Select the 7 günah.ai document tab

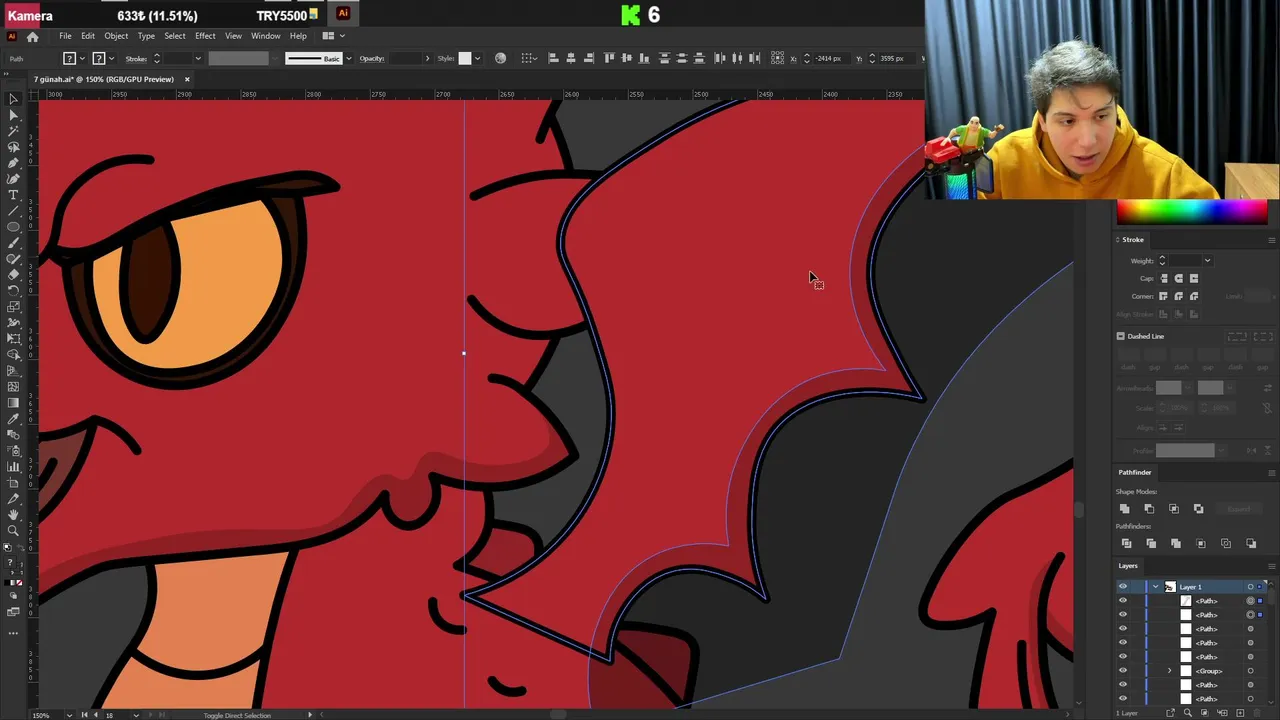point(103,79)
